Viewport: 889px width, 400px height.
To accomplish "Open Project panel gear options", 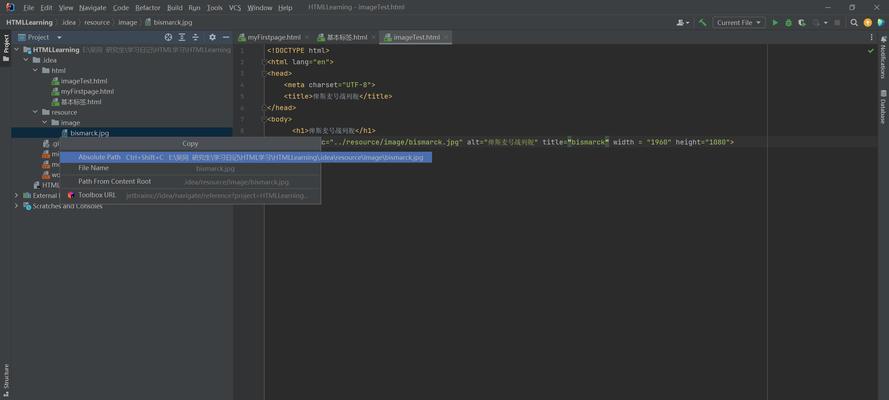I will [x=212, y=37].
